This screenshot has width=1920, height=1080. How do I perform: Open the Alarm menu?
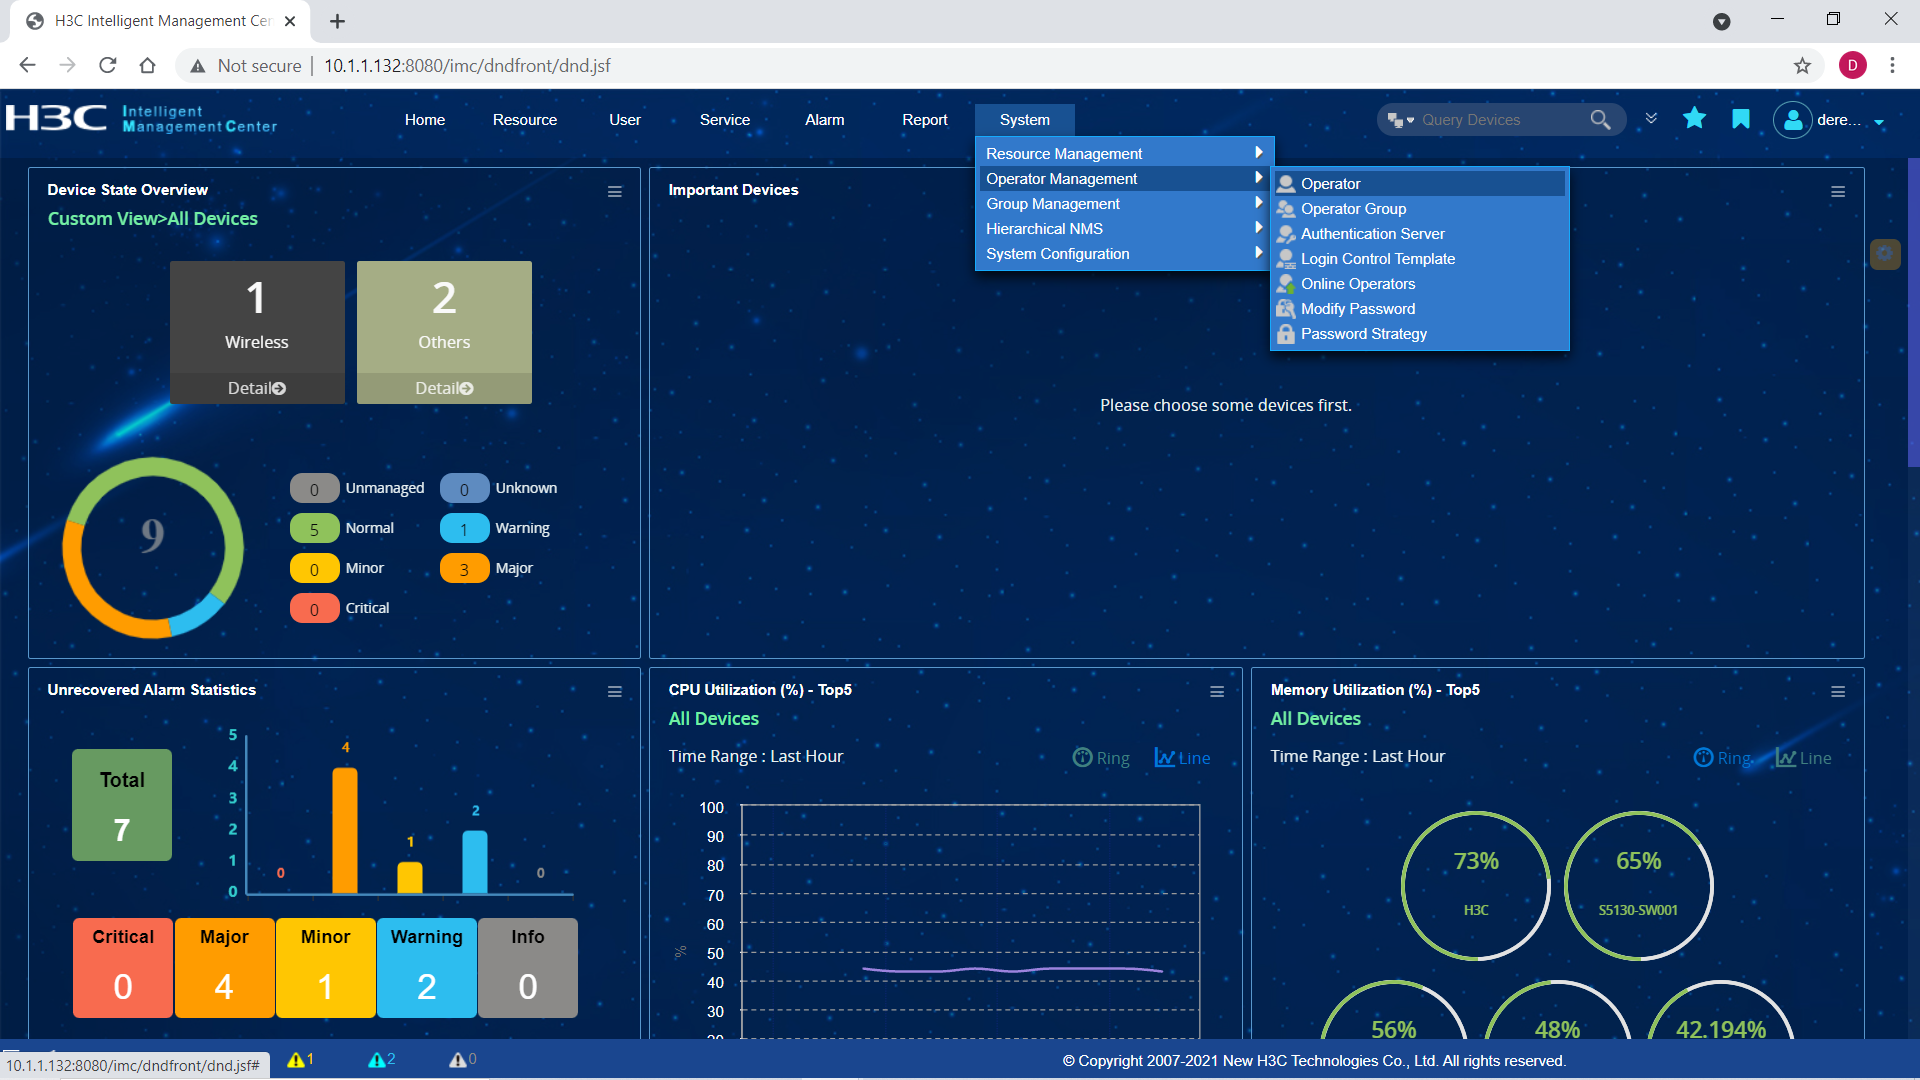coord(825,120)
